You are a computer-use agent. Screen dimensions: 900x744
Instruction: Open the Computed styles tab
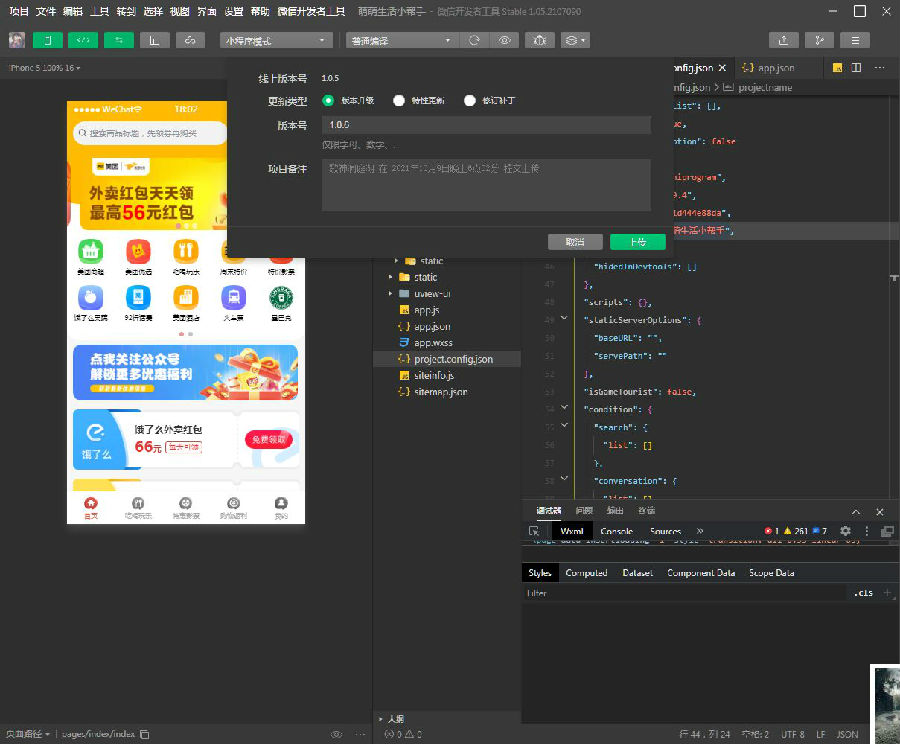click(586, 573)
